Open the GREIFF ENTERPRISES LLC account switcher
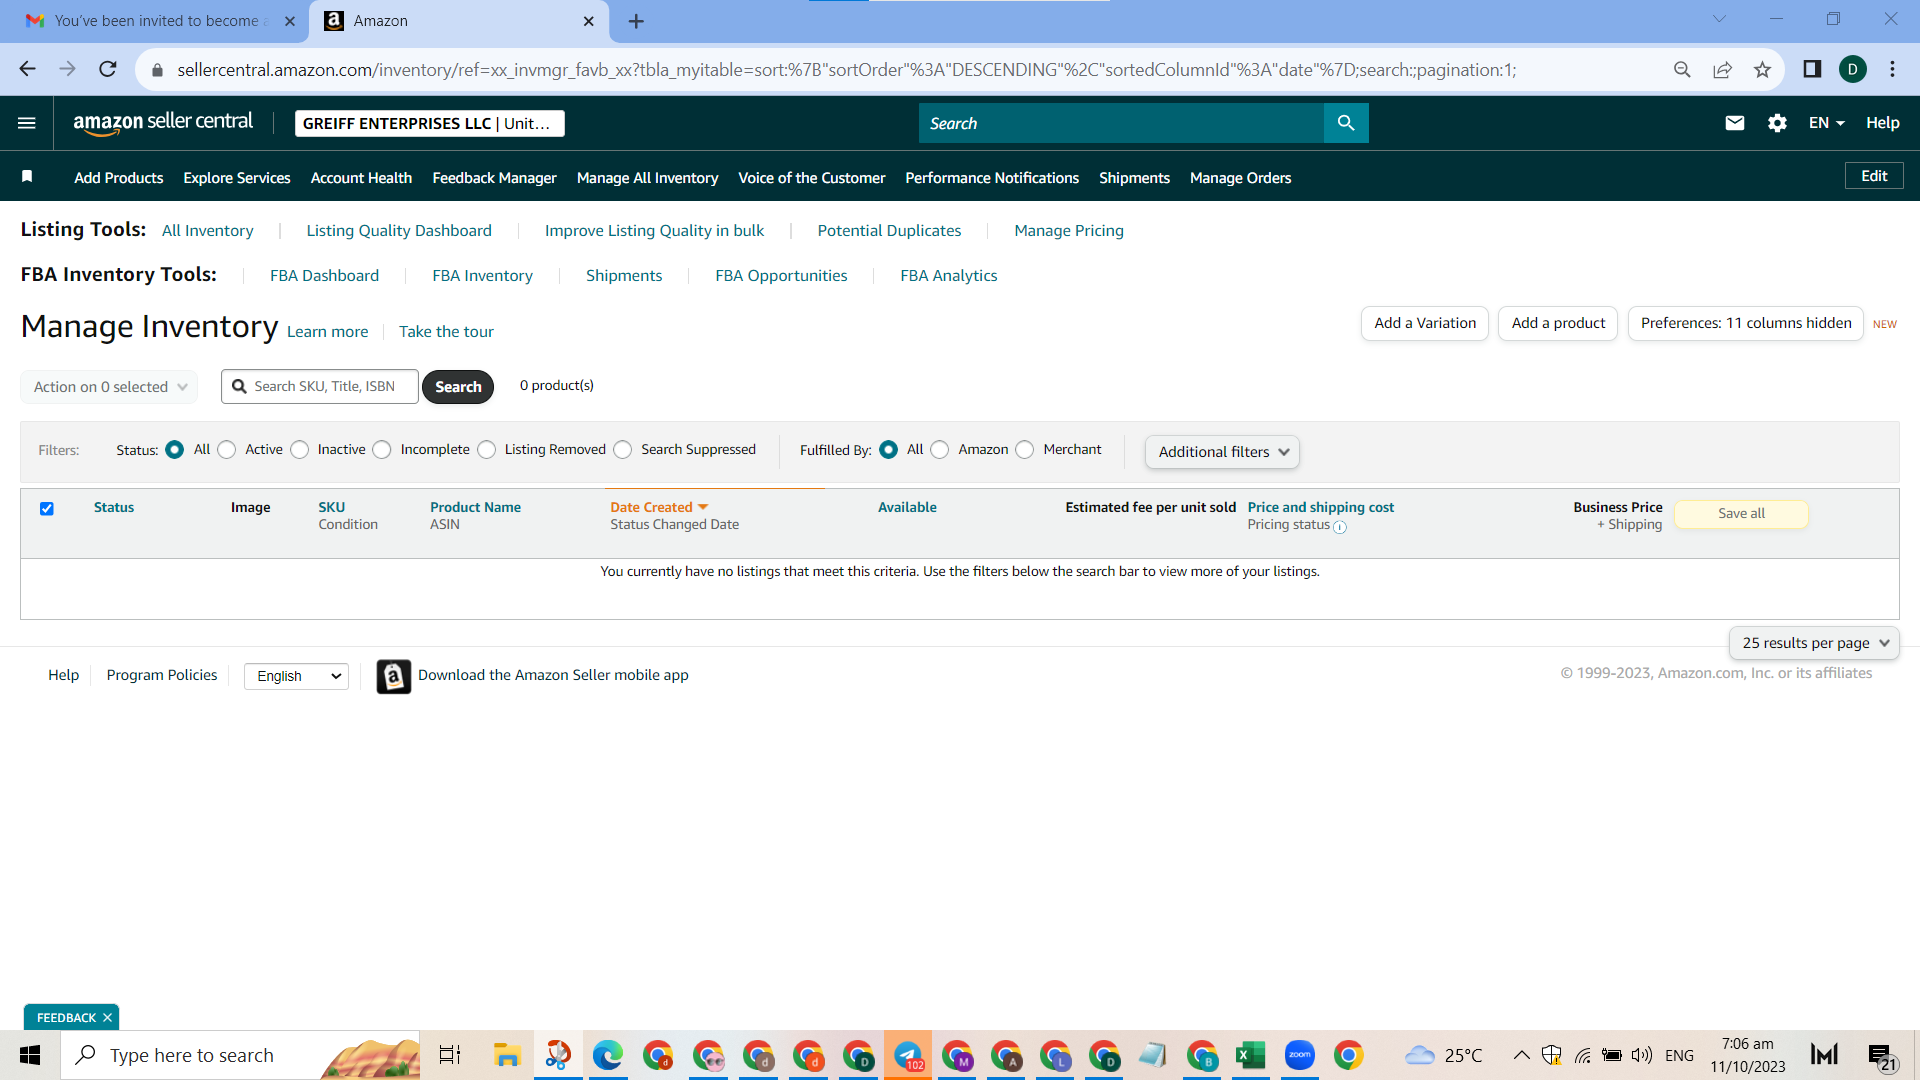Screen dimensions: 1920x1080 [x=429, y=123]
